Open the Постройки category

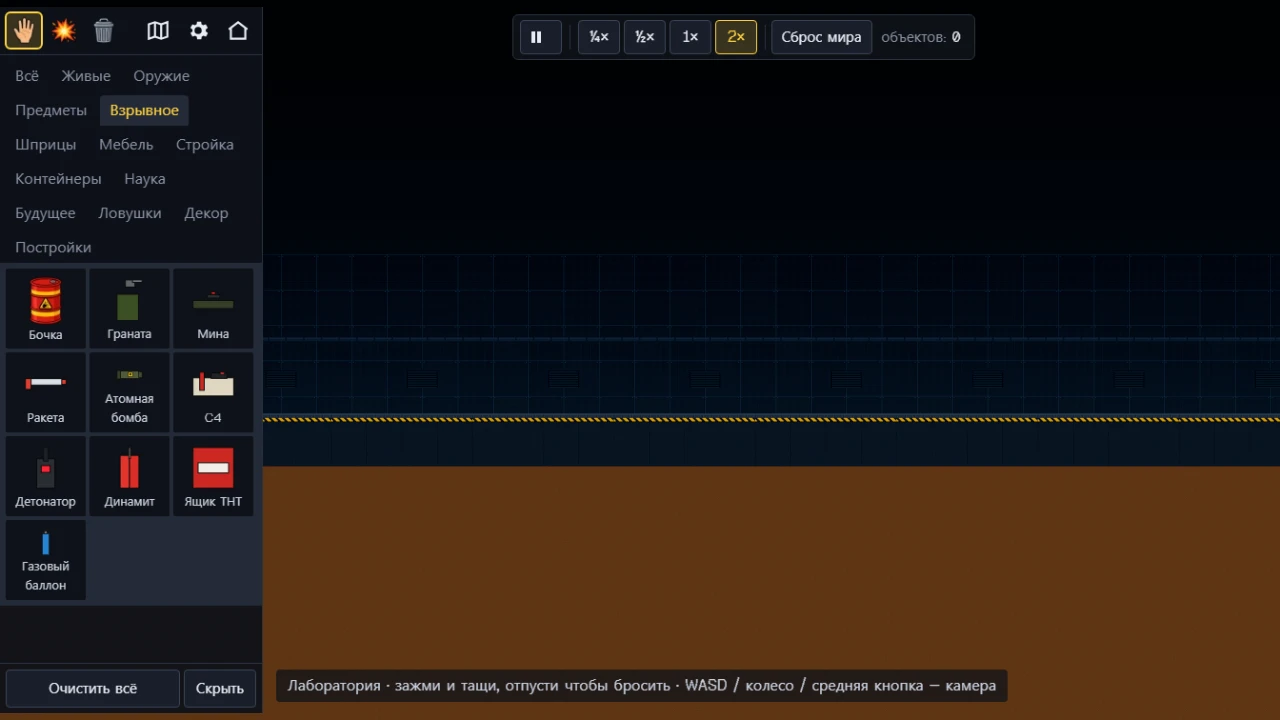(x=53, y=247)
